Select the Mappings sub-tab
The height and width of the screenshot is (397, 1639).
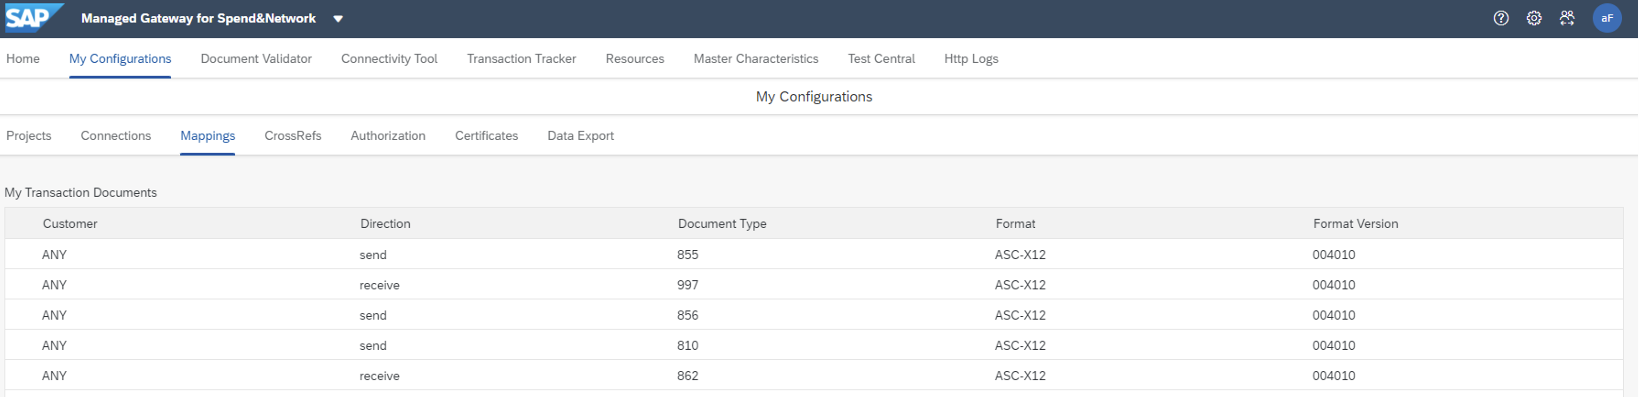coord(208,136)
